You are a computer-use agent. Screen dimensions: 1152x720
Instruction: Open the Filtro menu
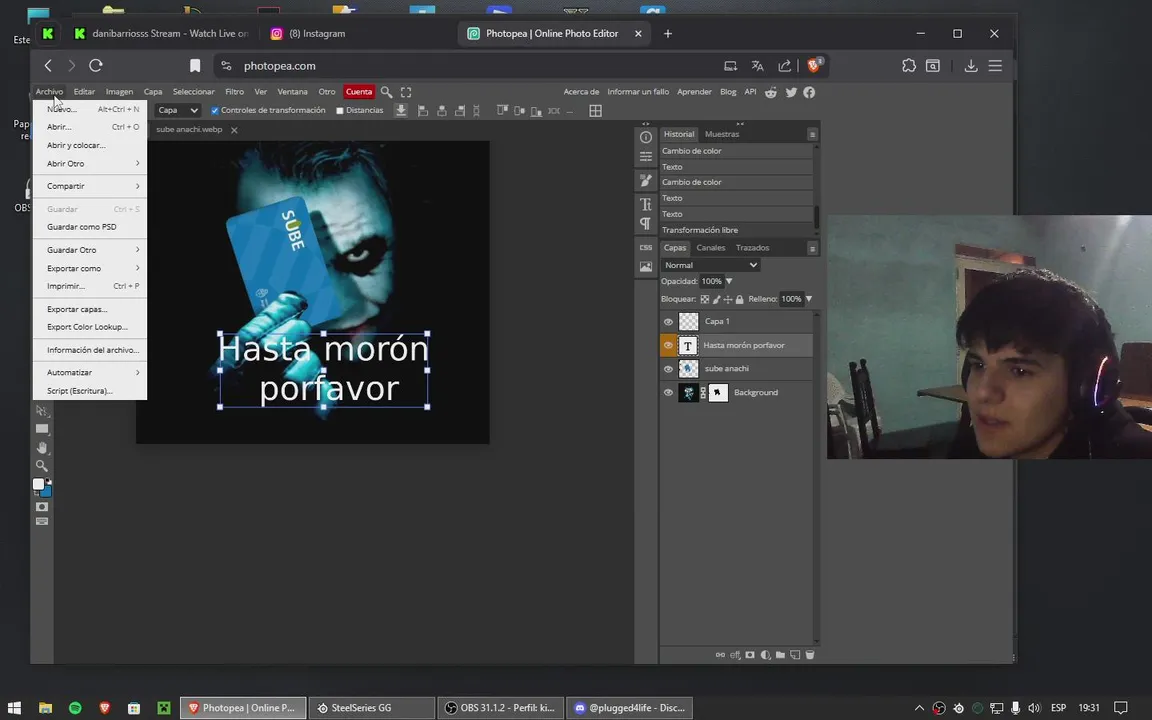coord(234,92)
